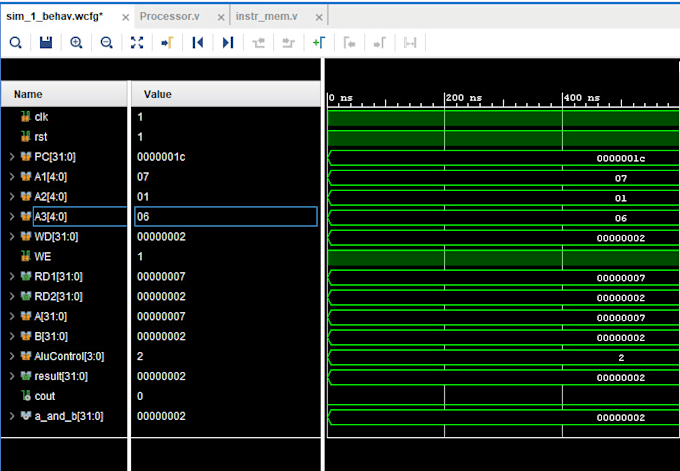Expand the PC[31:0] signal bus
Screen dimensions: 680x471
[12, 158]
